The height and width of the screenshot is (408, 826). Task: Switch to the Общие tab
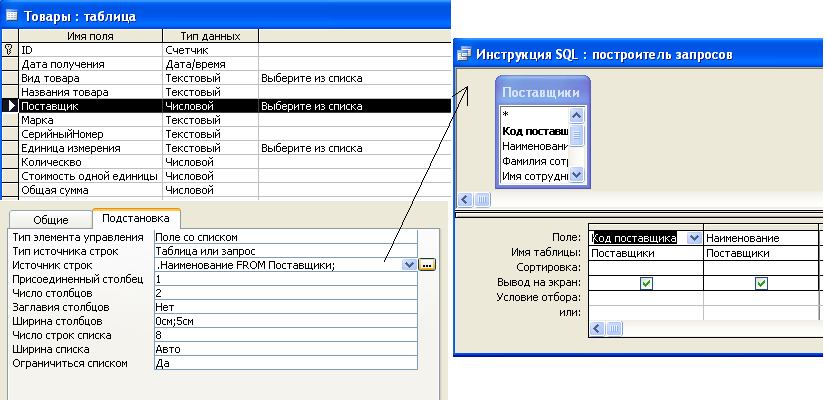click(x=51, y=220)
